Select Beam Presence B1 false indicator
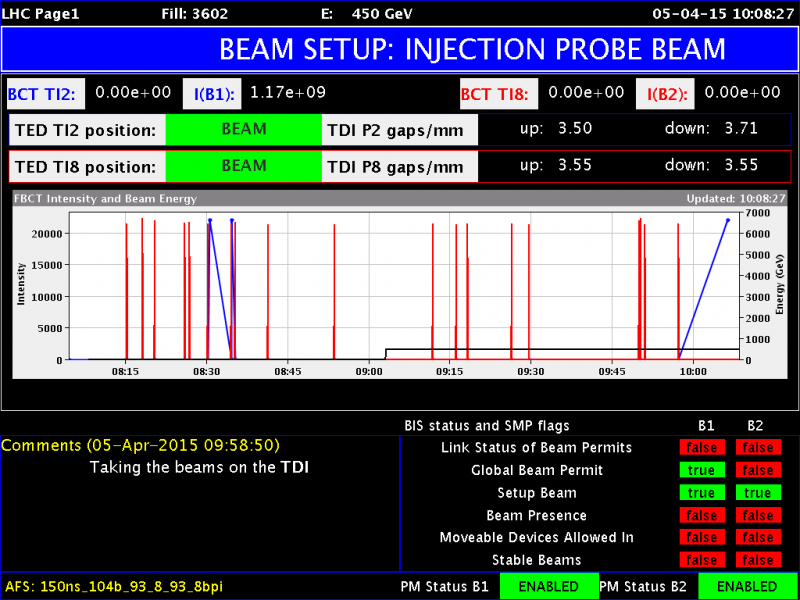This screenshot has height=600, width=800. pyautogui.click(x=701, y=515)
